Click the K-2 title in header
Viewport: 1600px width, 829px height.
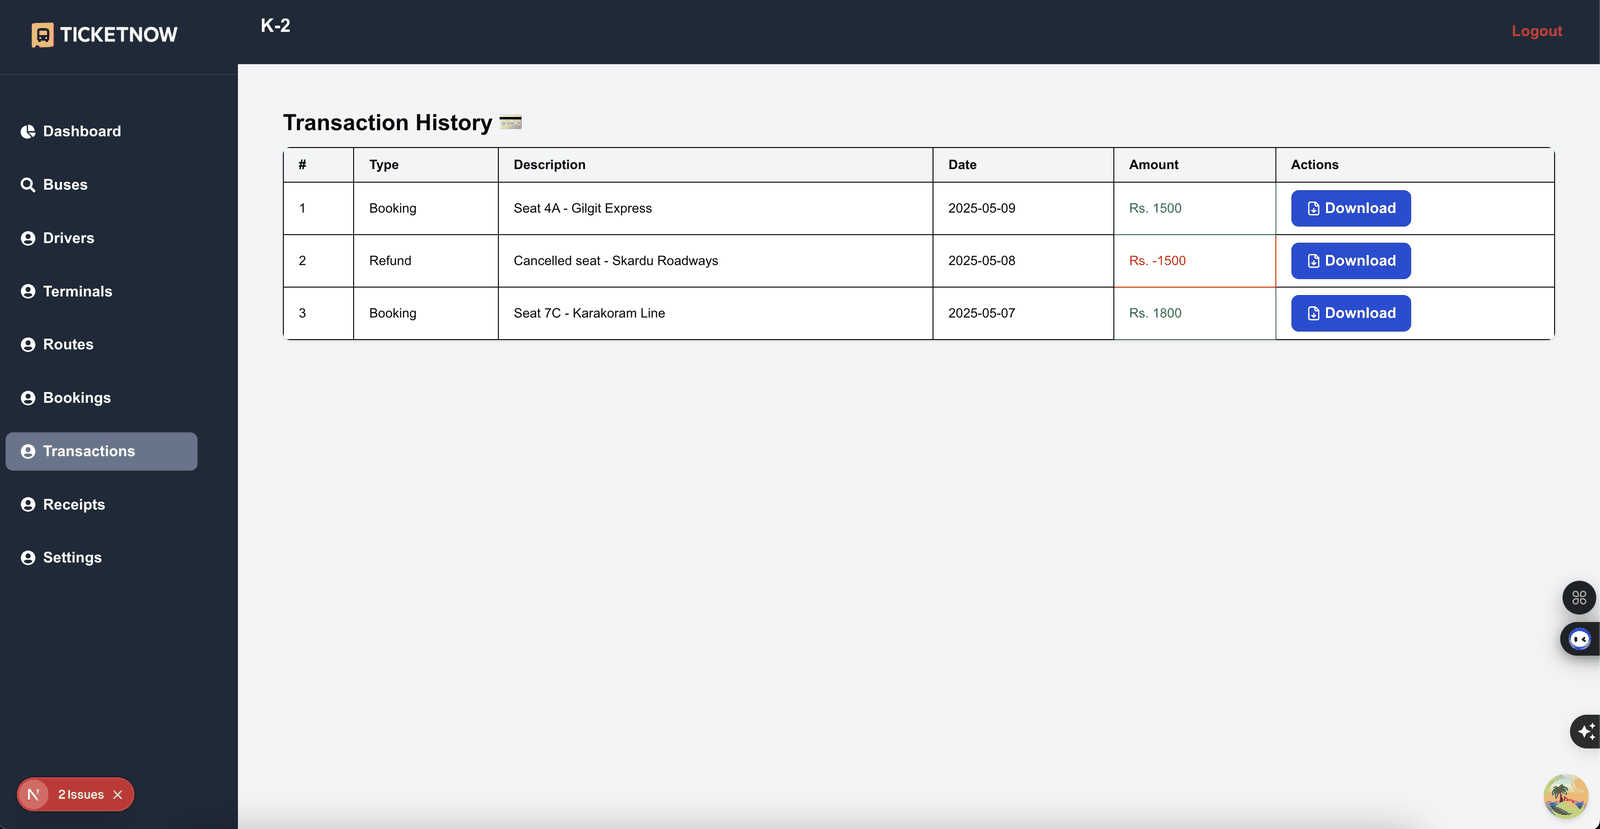coord(276,26)
